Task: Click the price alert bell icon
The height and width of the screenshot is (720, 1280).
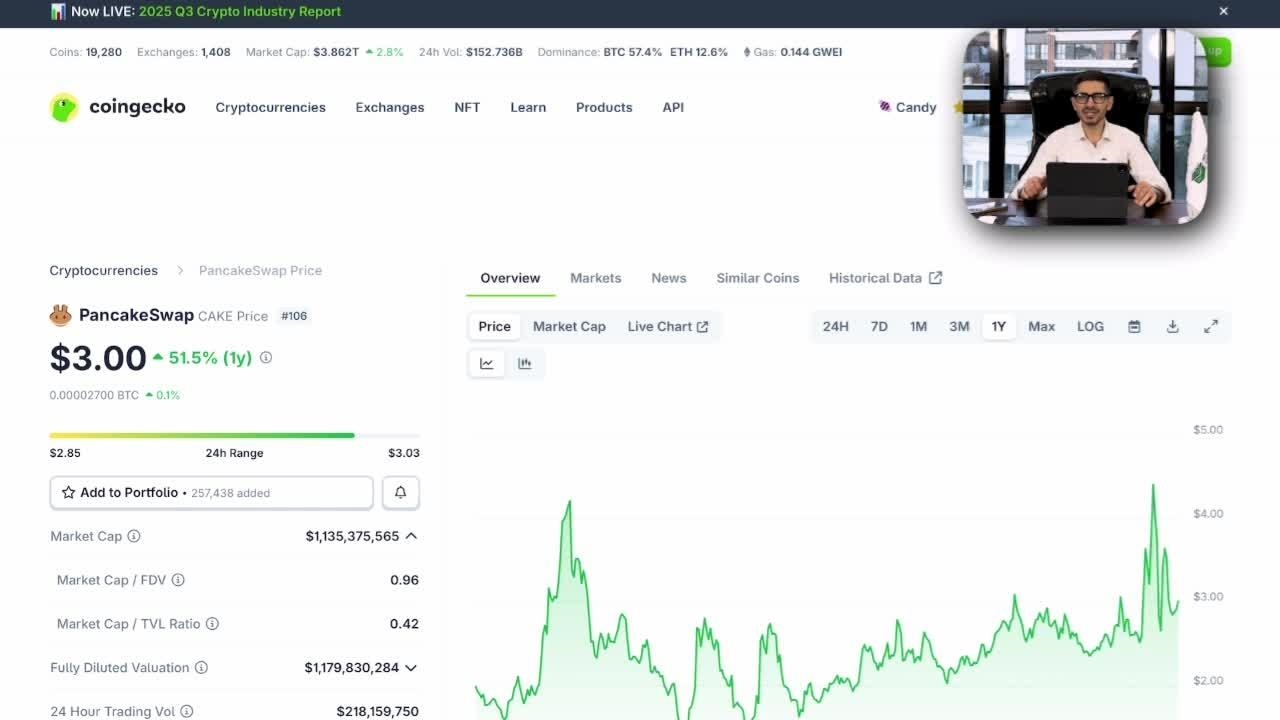Action: [x=400, y=493]
